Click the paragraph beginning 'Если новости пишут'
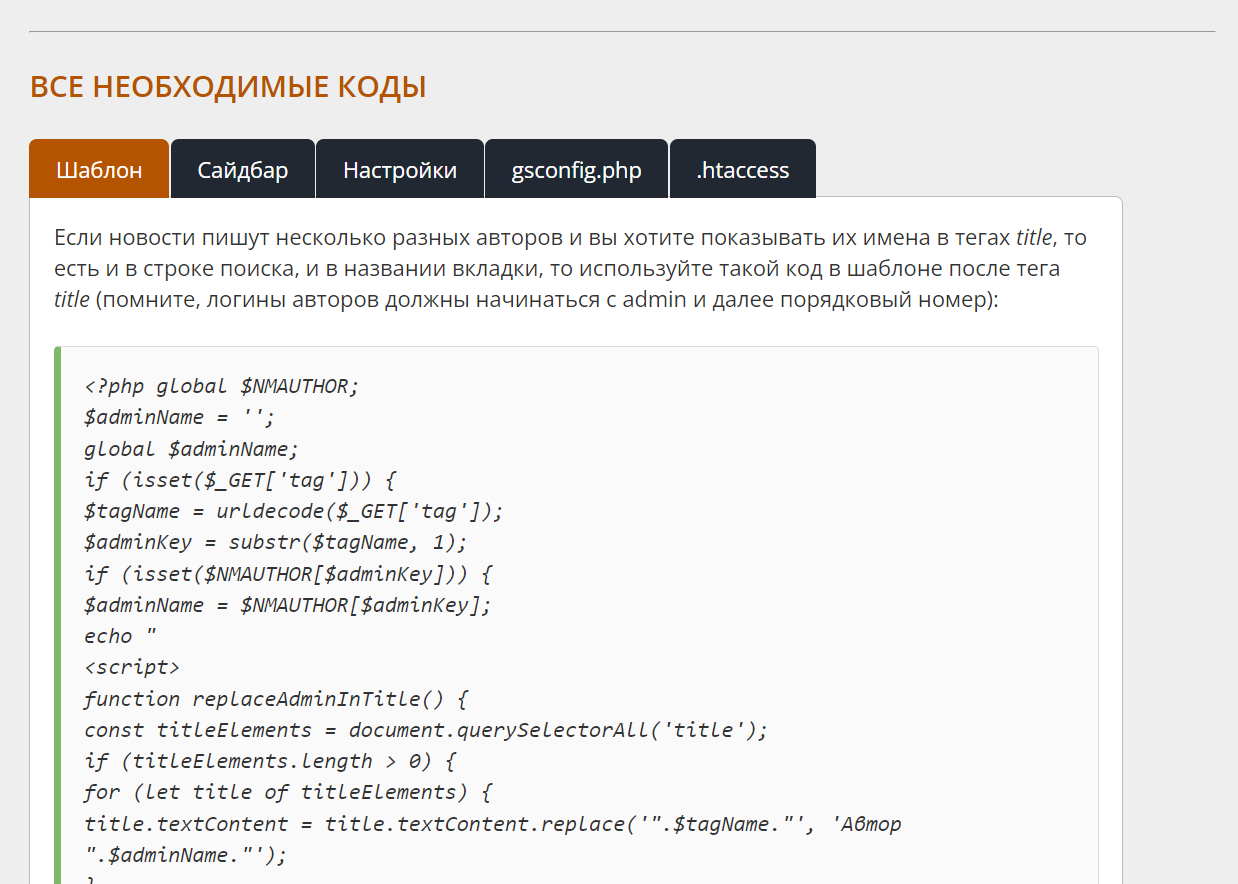 pos(570,268)
